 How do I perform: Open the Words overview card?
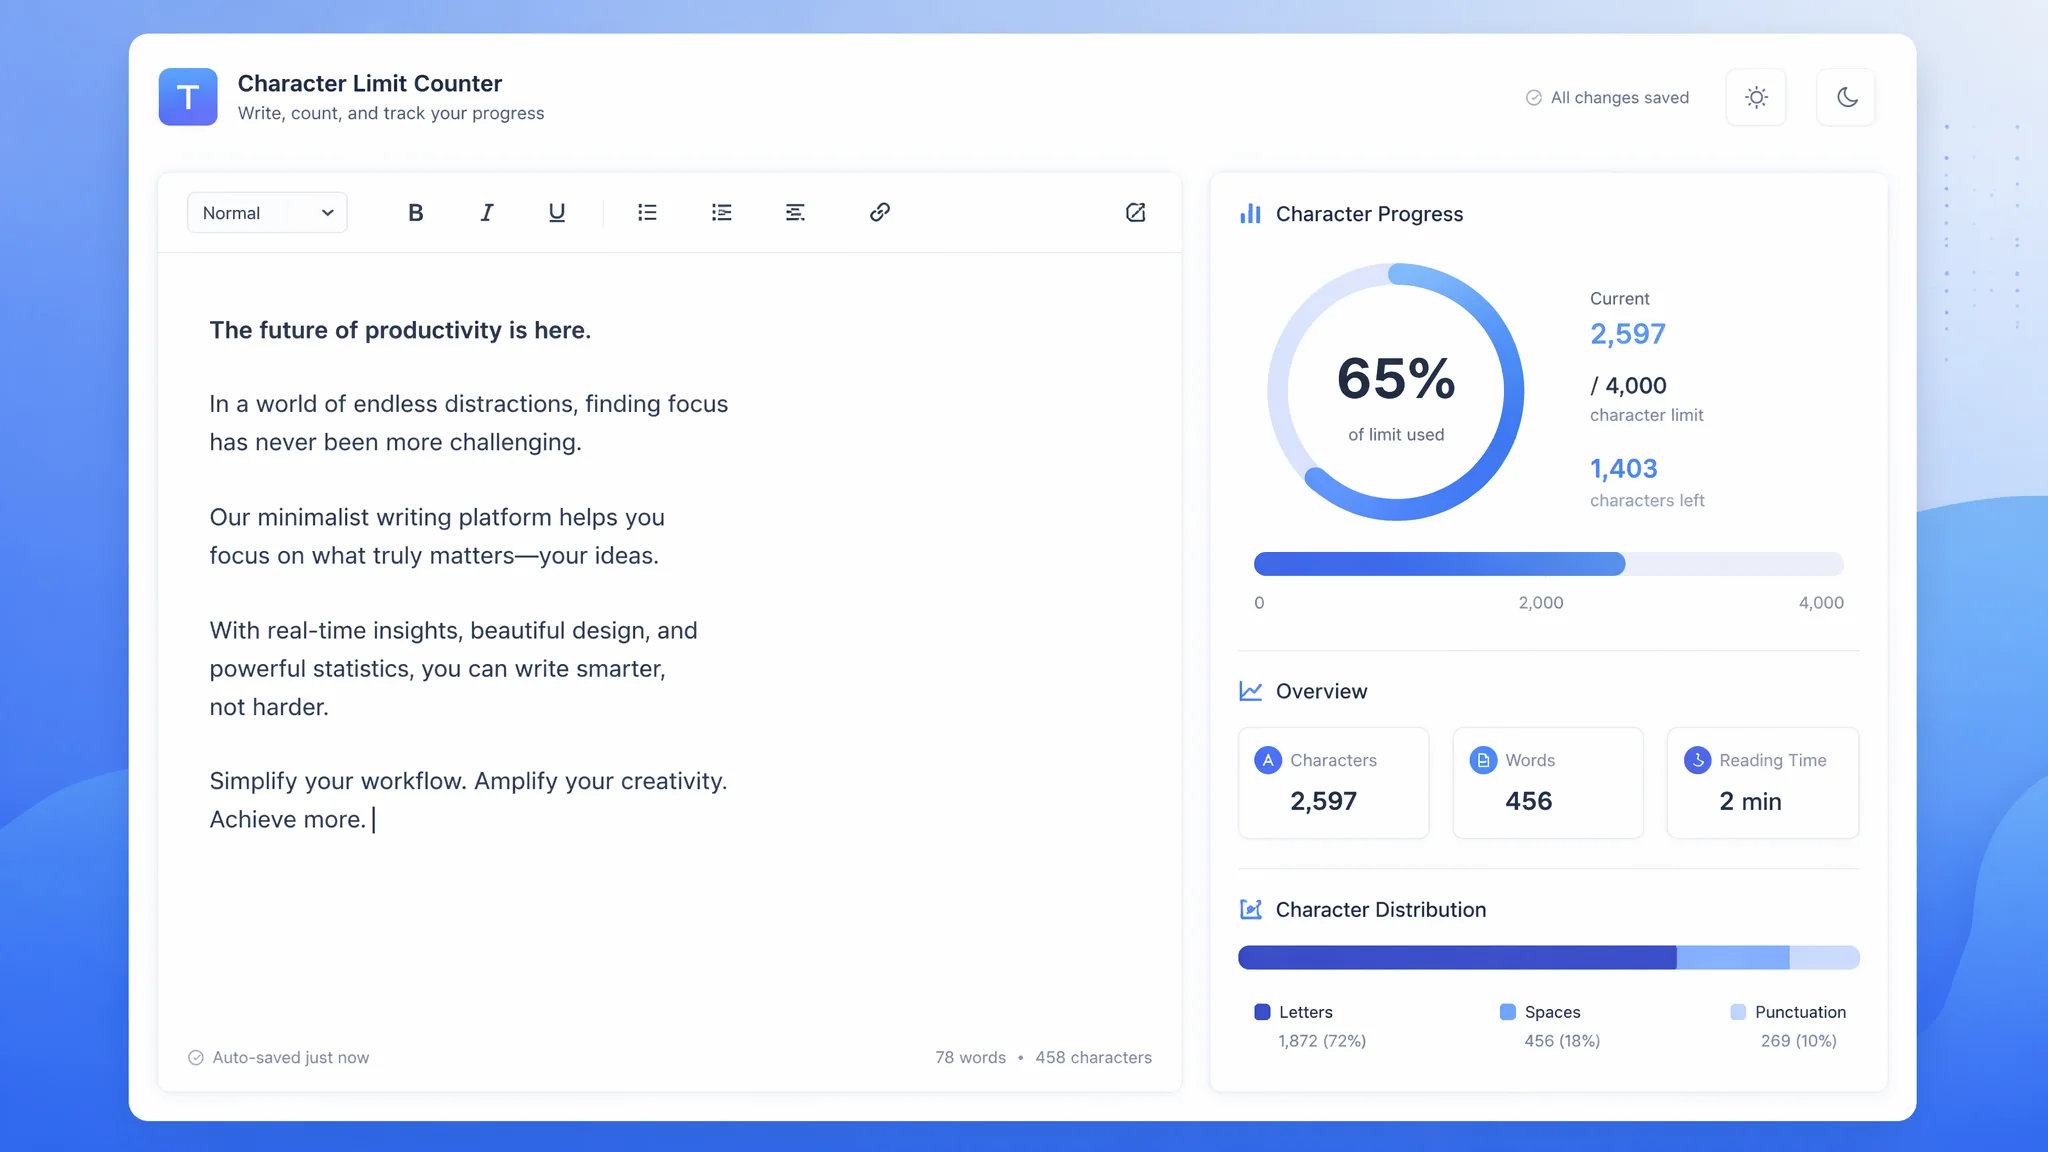[x=1548, y=783]
